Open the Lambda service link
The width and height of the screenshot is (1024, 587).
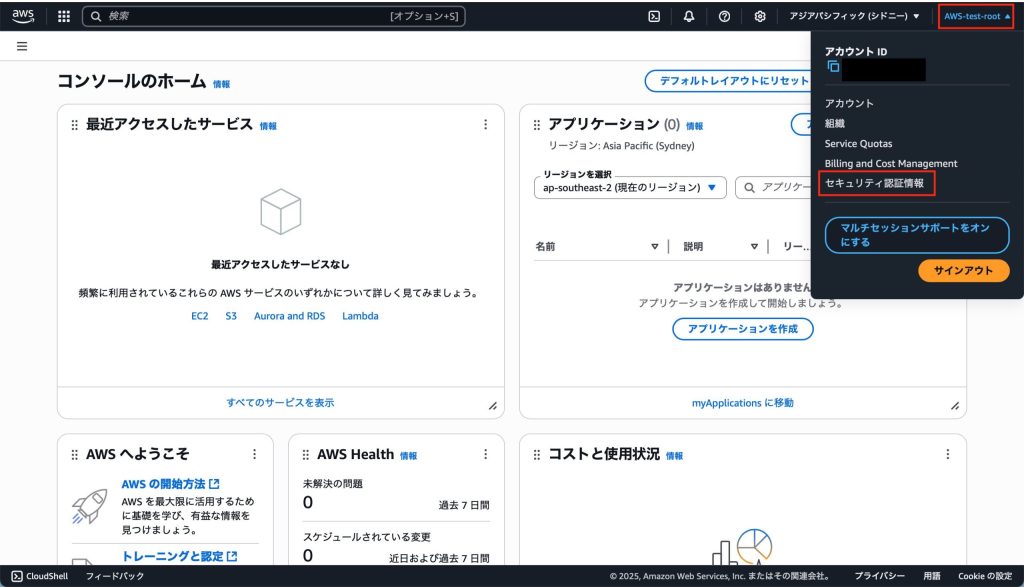(360, 316)
